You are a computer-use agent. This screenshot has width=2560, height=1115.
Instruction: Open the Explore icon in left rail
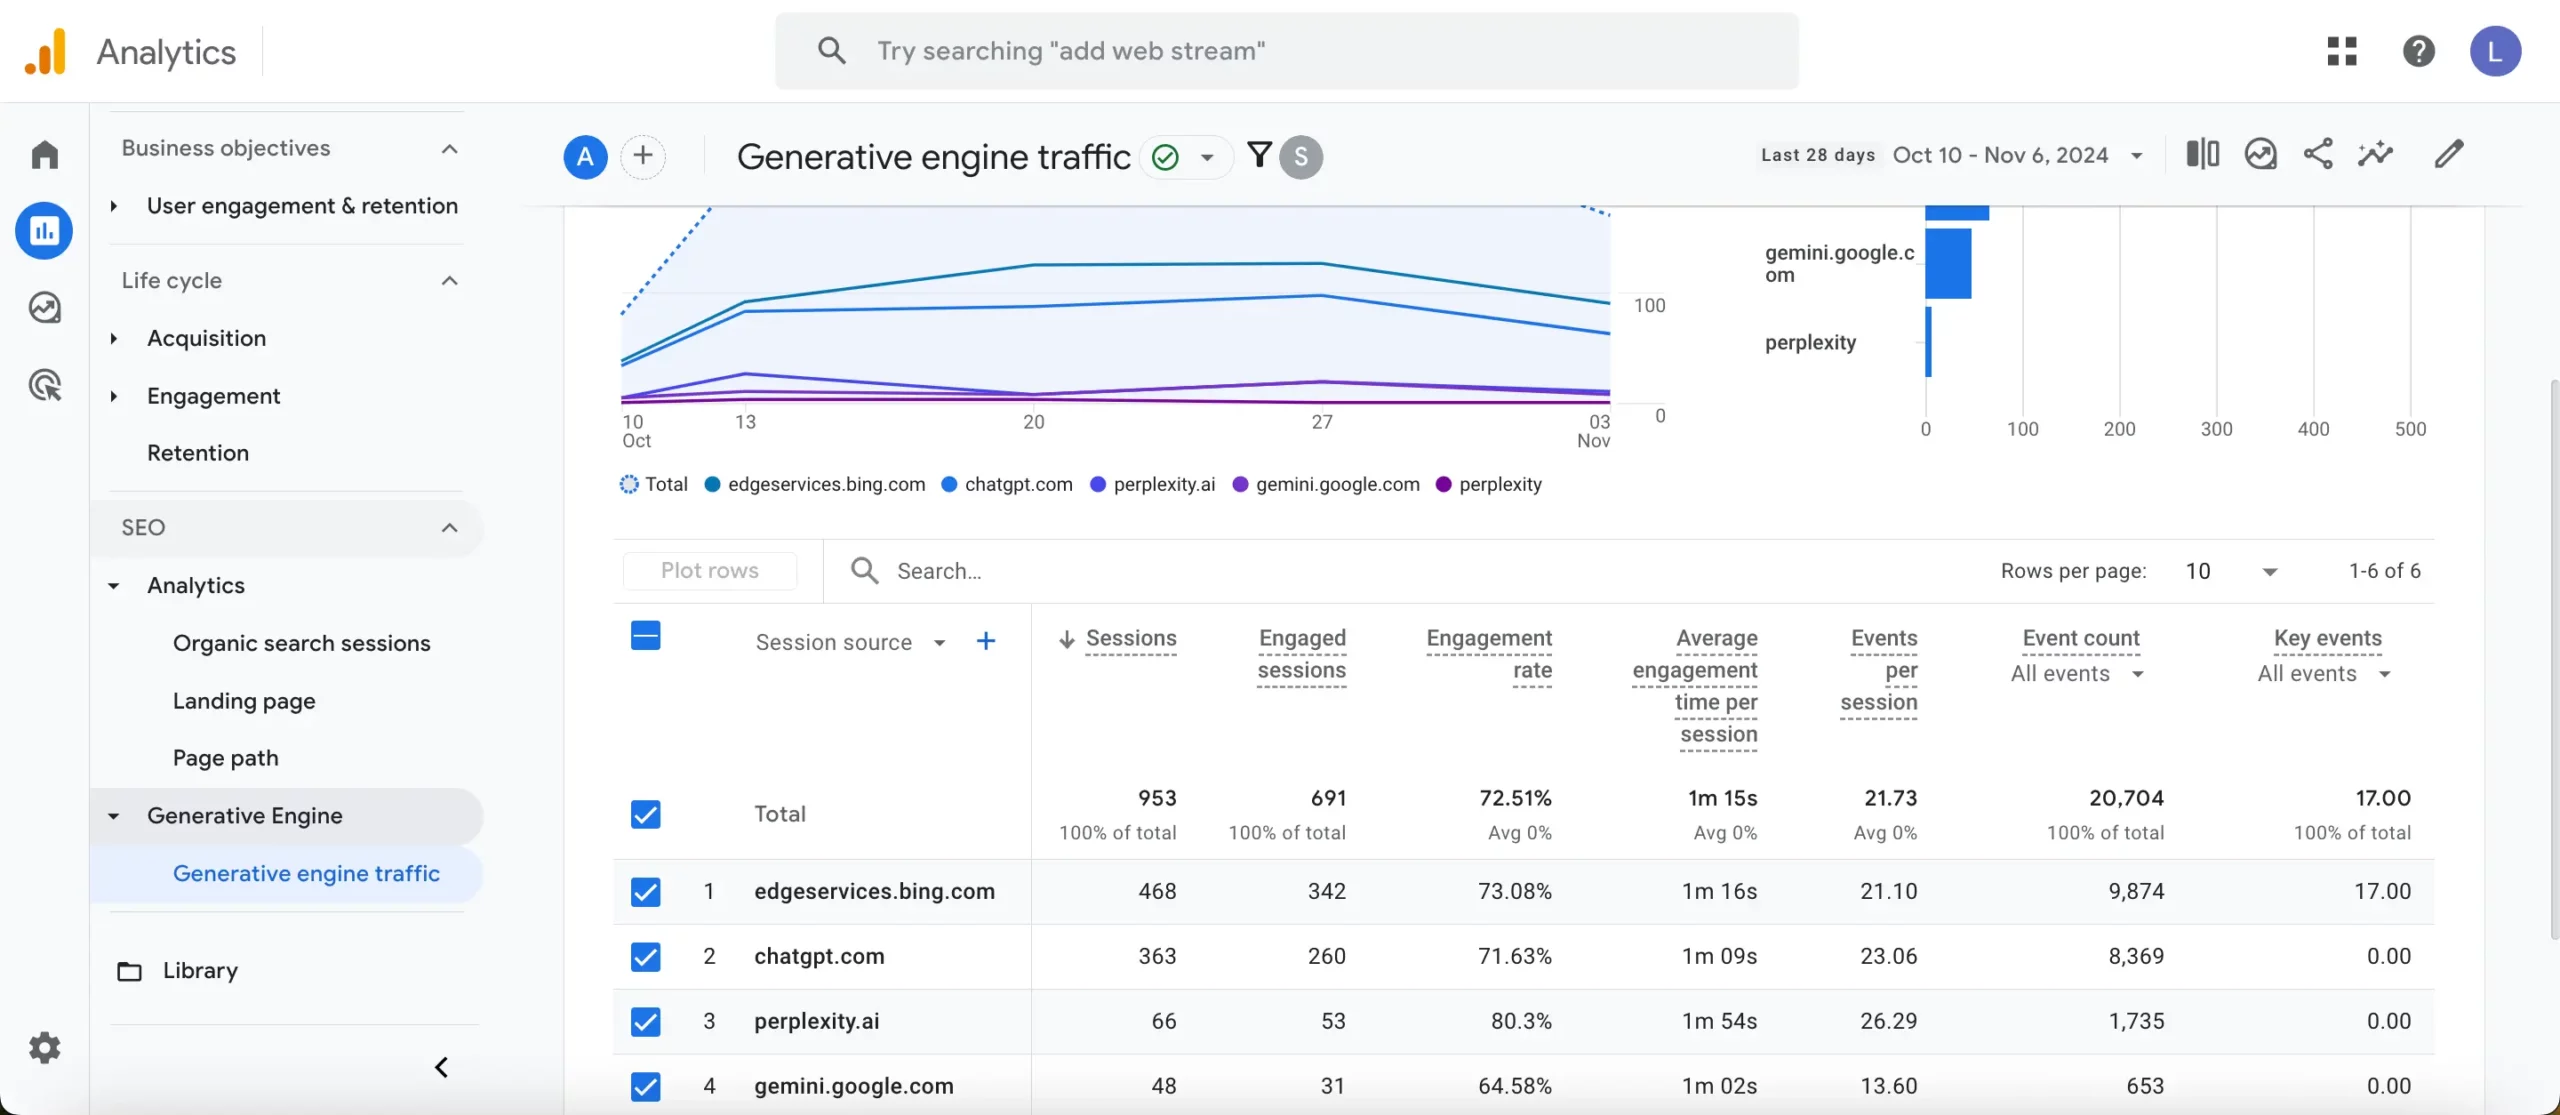[45, 308]
